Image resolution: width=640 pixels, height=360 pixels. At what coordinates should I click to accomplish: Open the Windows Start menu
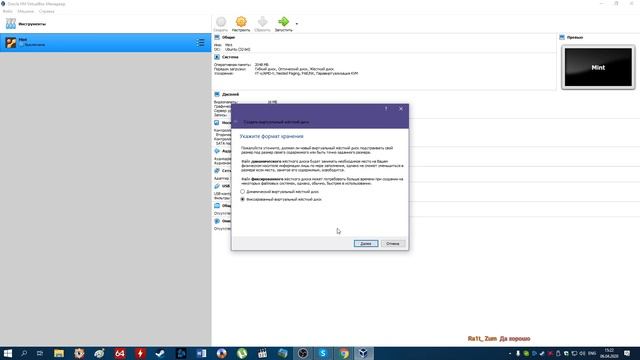pyautogui.click(x=8, y=353)
